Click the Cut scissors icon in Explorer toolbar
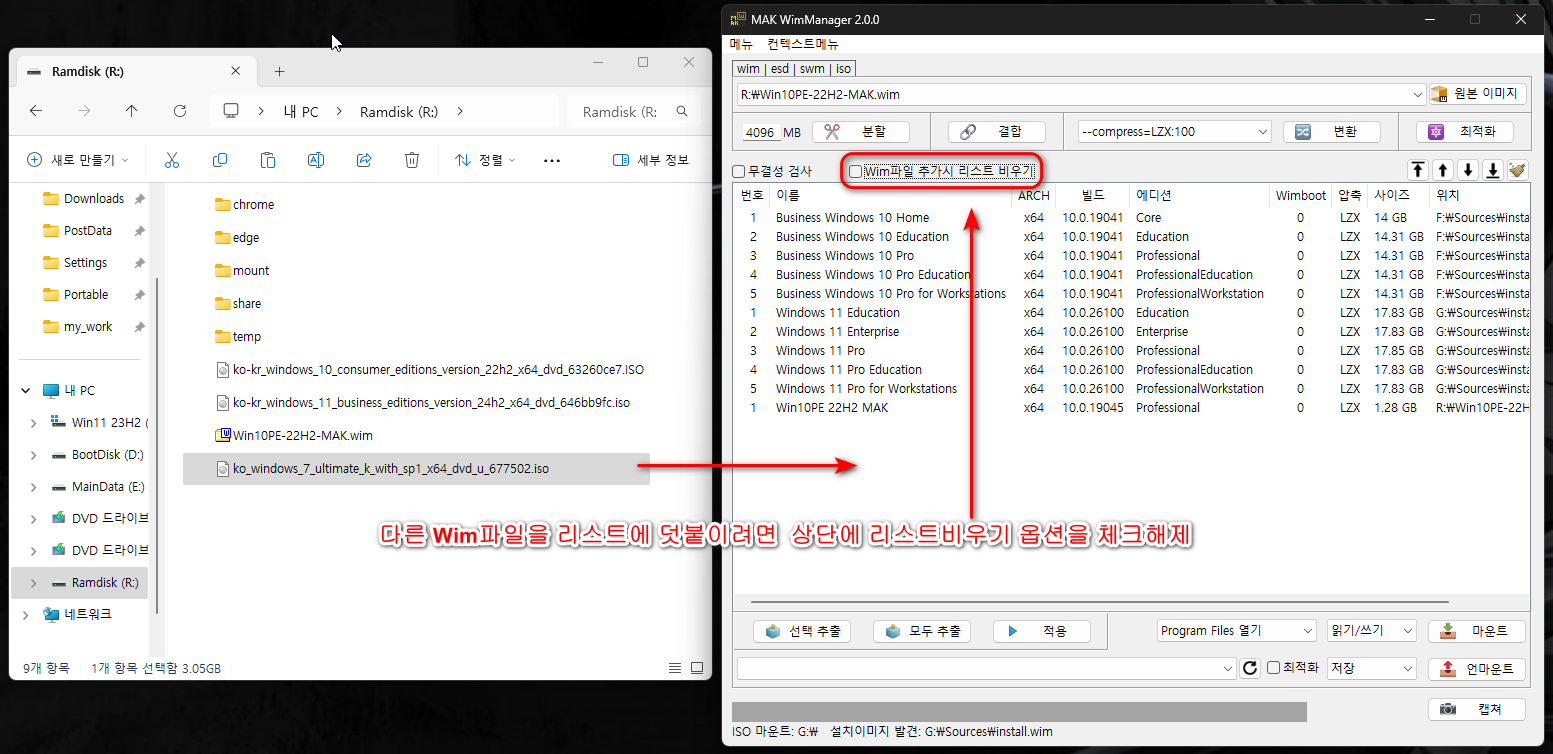Screen dimensions: 1553x754 [171, 160]
